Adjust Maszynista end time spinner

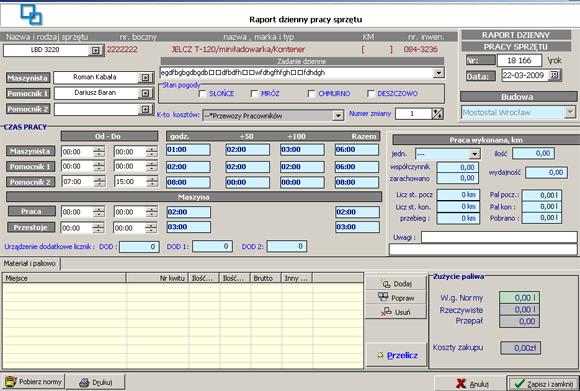click(x=151, y=152)
